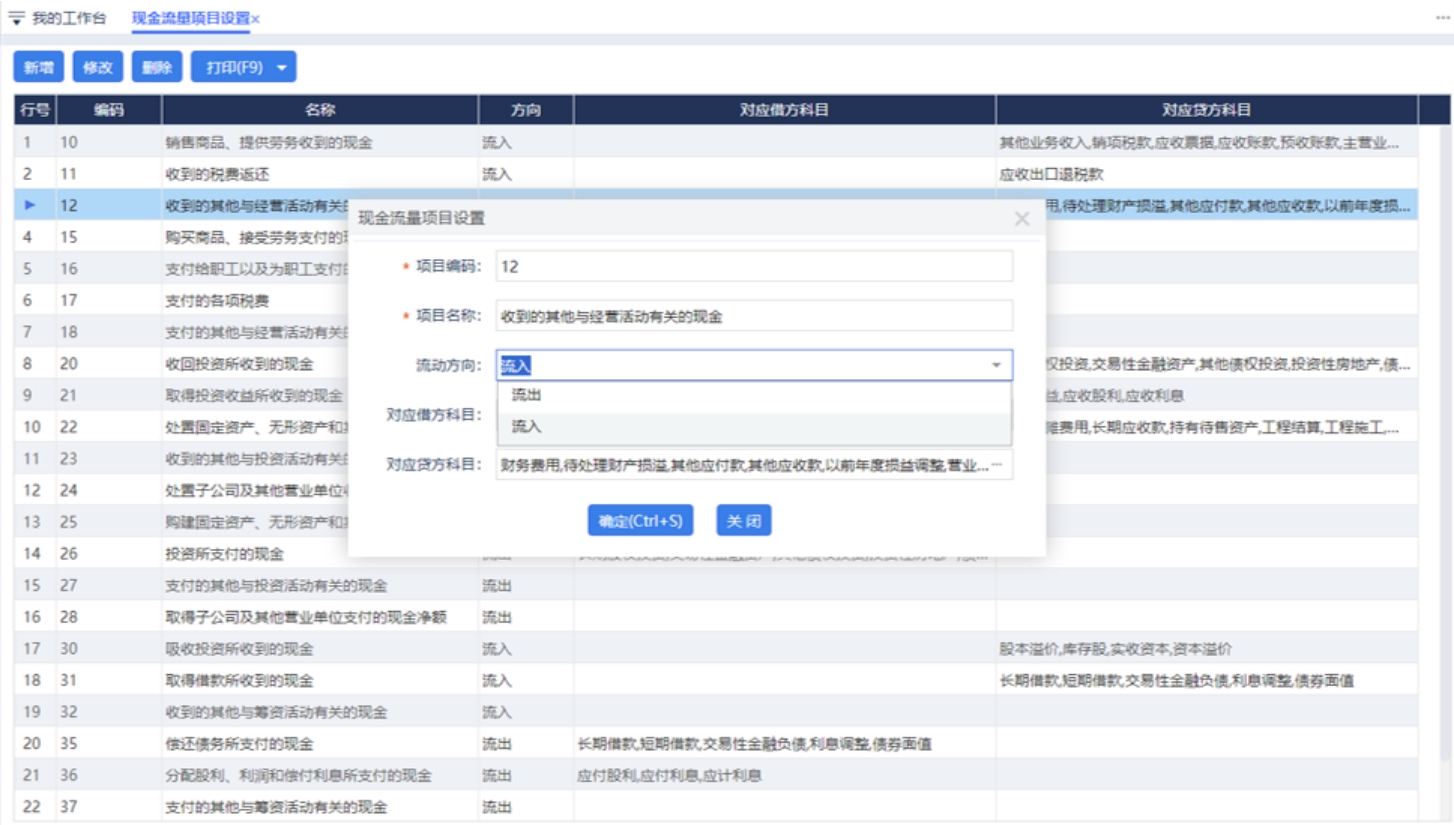Close the 现金流量项目设置 tab
Screen dimensions: 1454x825
(x=256, y=19)
